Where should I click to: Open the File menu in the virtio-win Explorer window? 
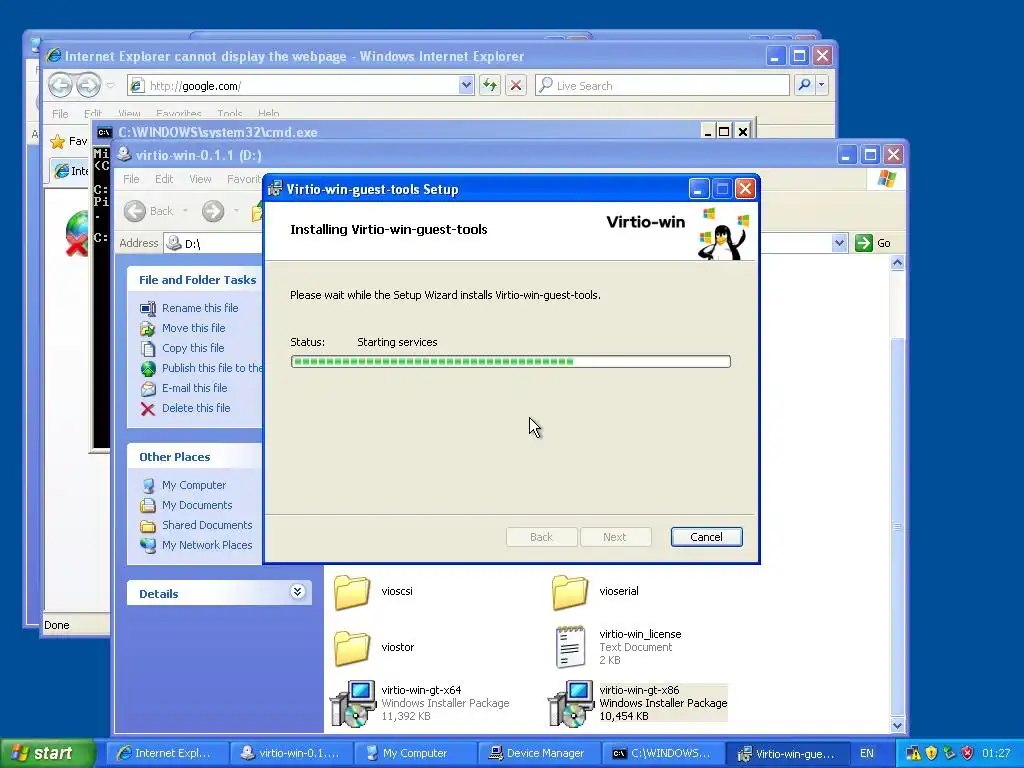point(131,179)
